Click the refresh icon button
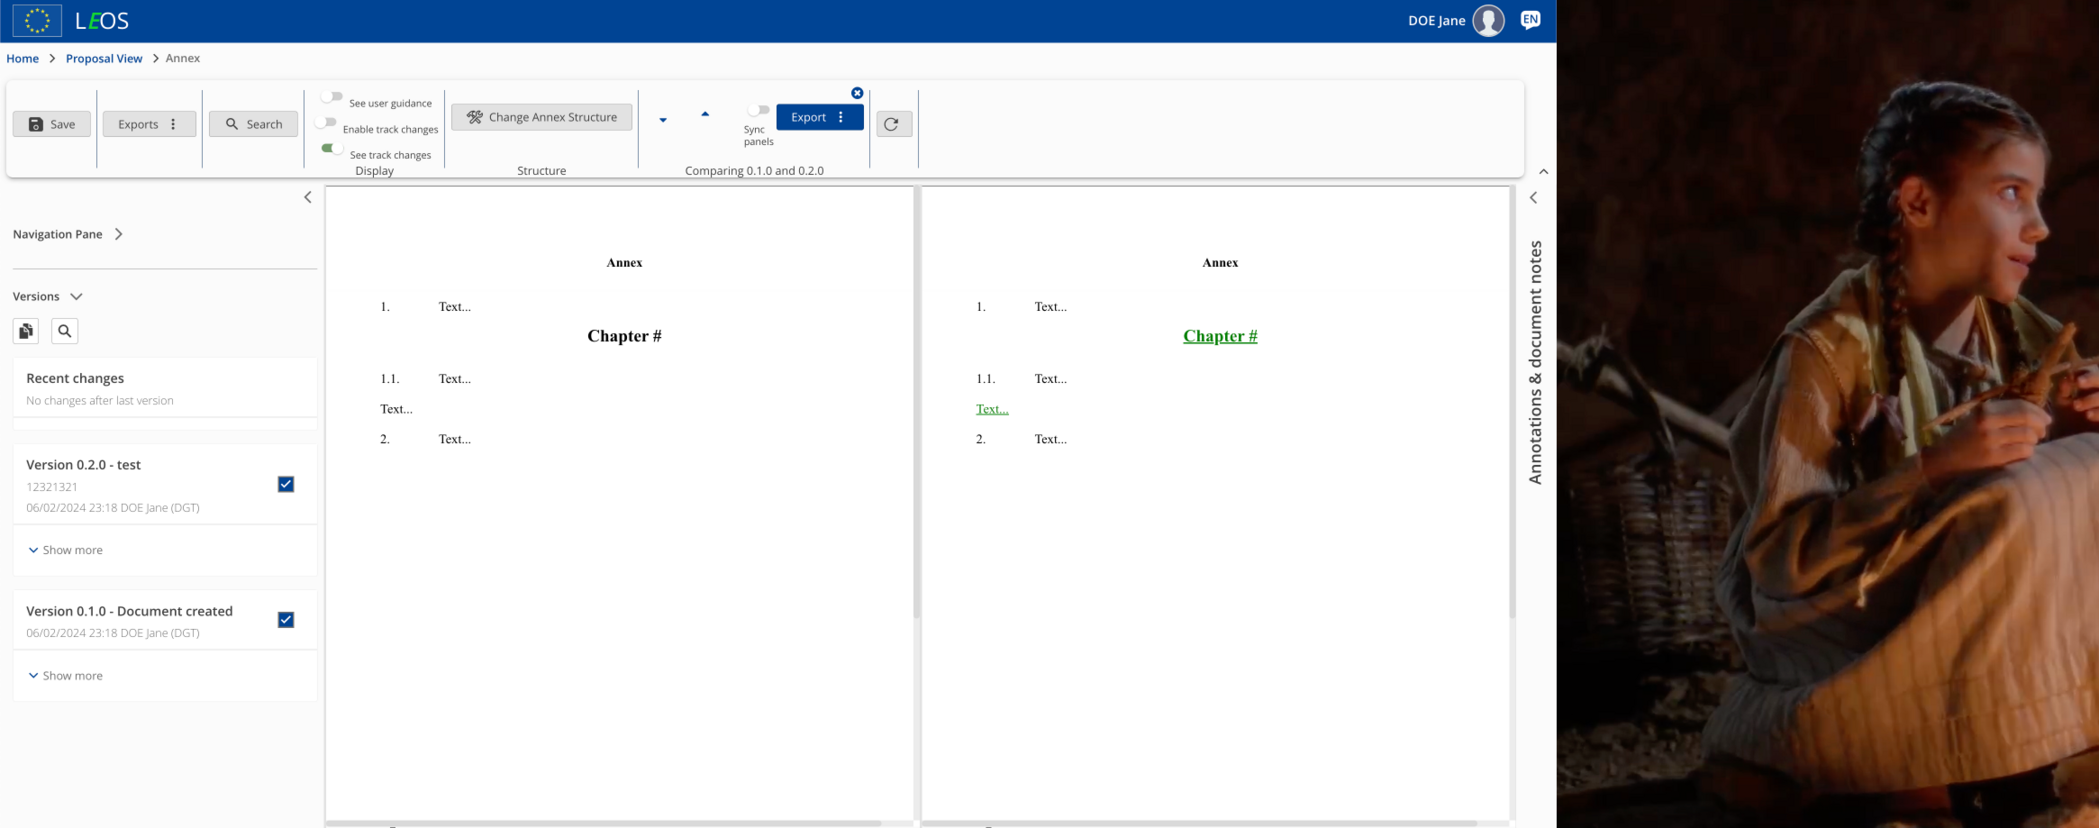The width and height of the screenshot is (2099, 828). pyautogui.click(x=894, y=124)
